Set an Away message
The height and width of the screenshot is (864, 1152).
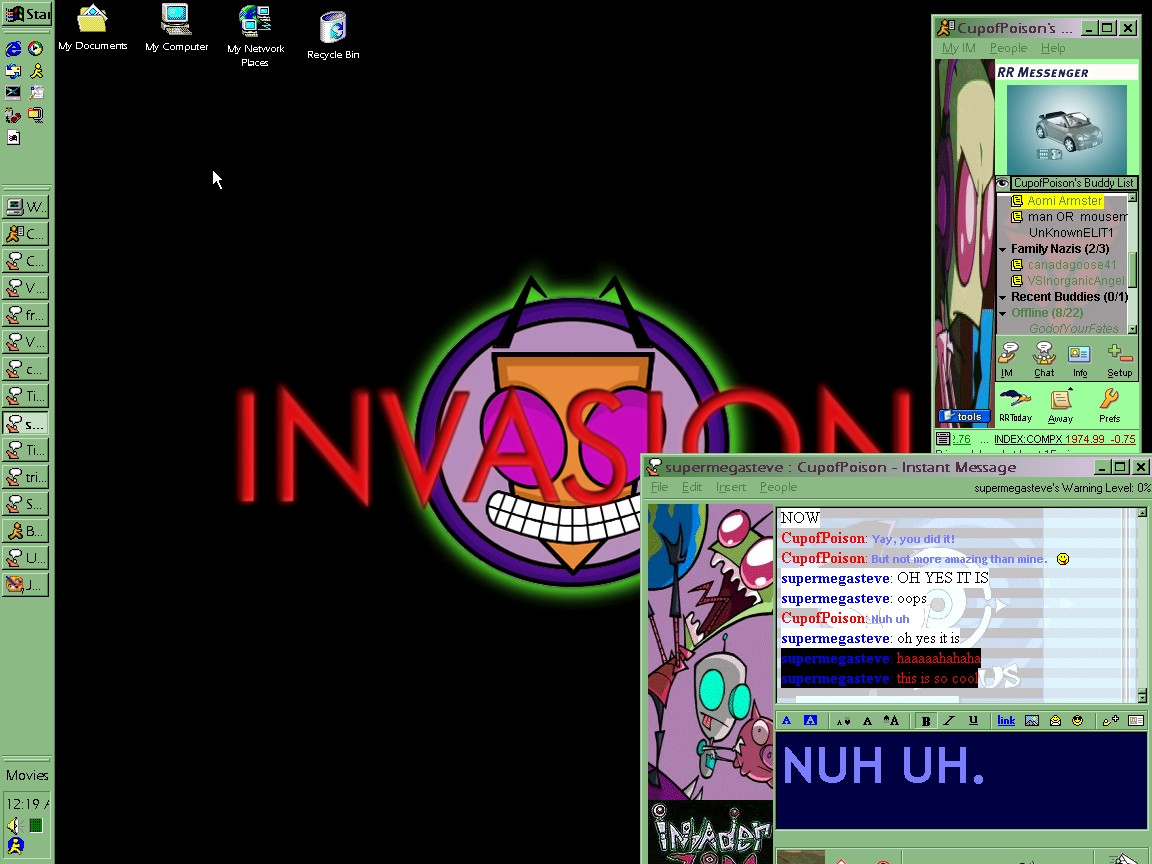pos(1060,406)
